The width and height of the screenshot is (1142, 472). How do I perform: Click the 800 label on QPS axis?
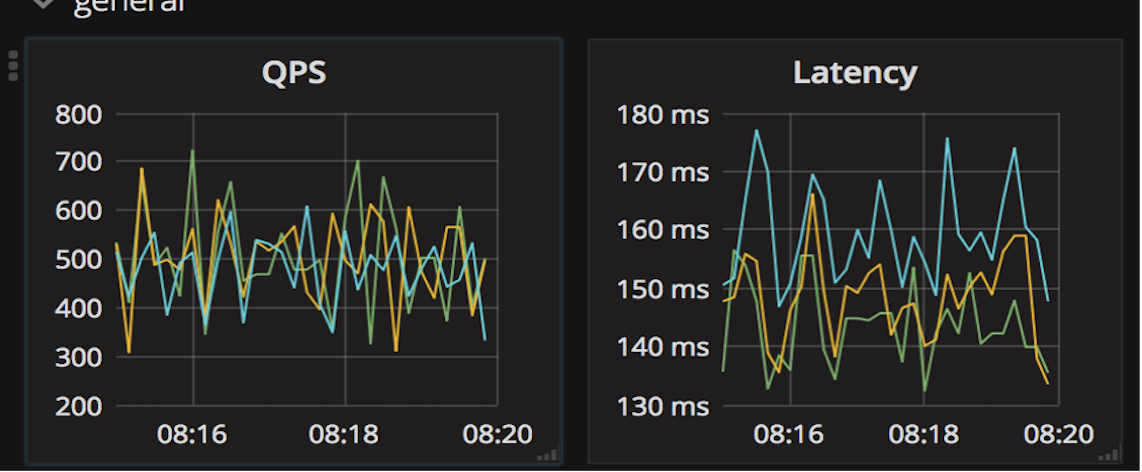(77, 114)
